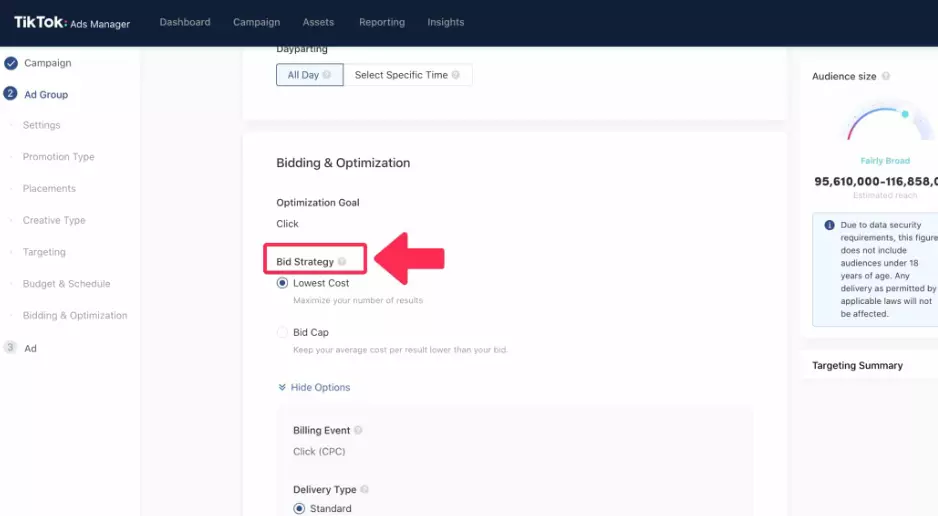Open help icon for Select Specific Time
Screen dimensions: 938x516
pyautogui.click(x=456, y=75)
